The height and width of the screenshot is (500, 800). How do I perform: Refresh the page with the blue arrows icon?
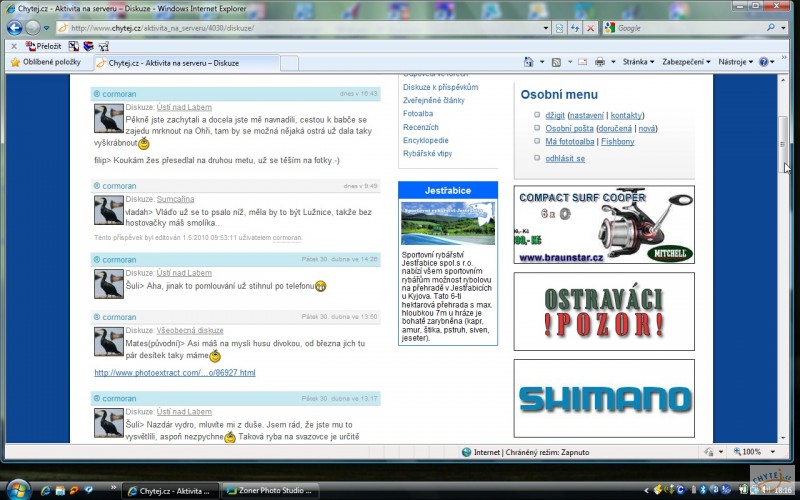[x=575, y=28]
